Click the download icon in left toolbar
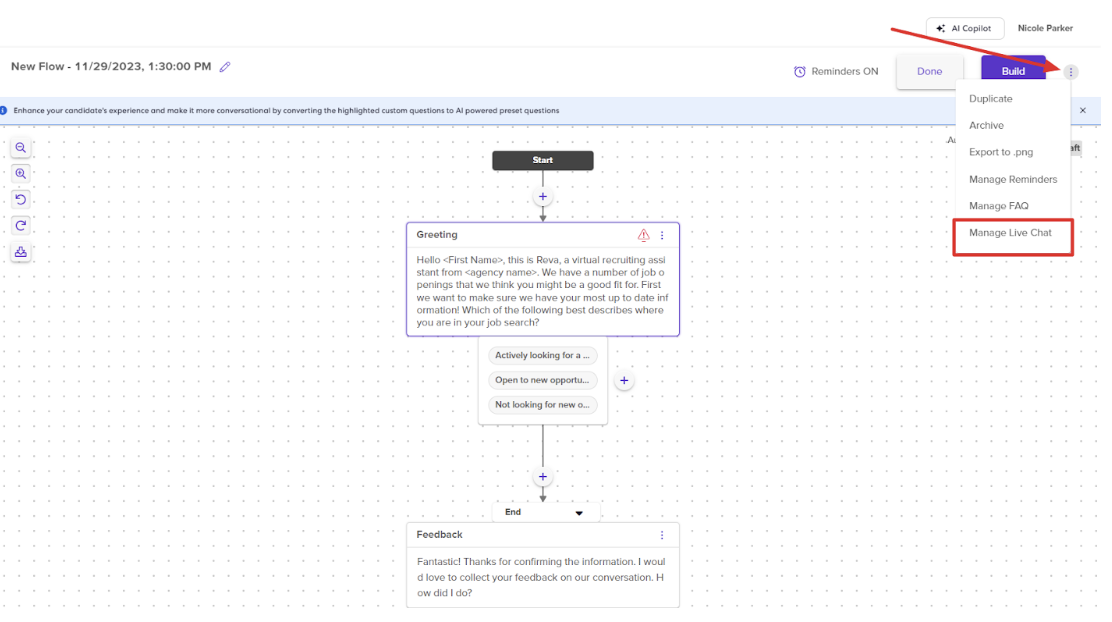This screenshot has width=1112, height=622. tap(21, 252)
